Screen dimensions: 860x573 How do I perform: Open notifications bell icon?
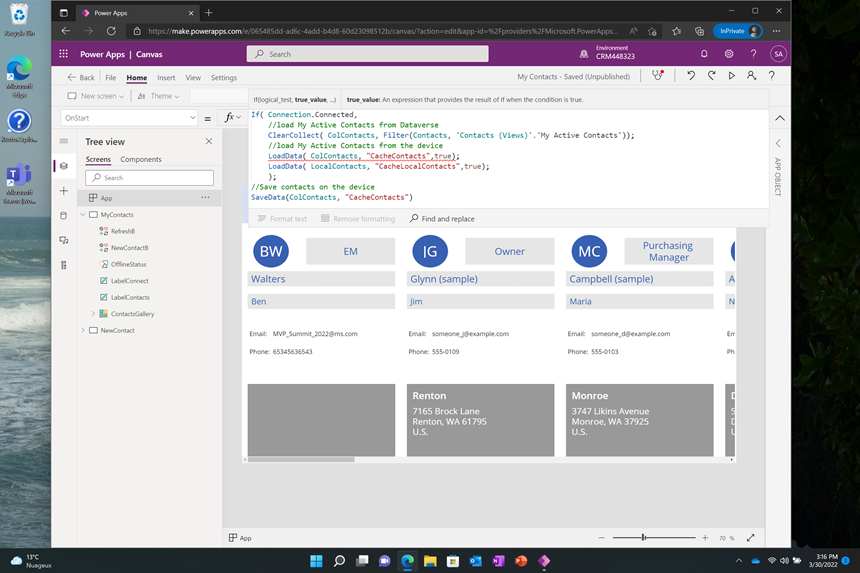click(x=704, y=54)
